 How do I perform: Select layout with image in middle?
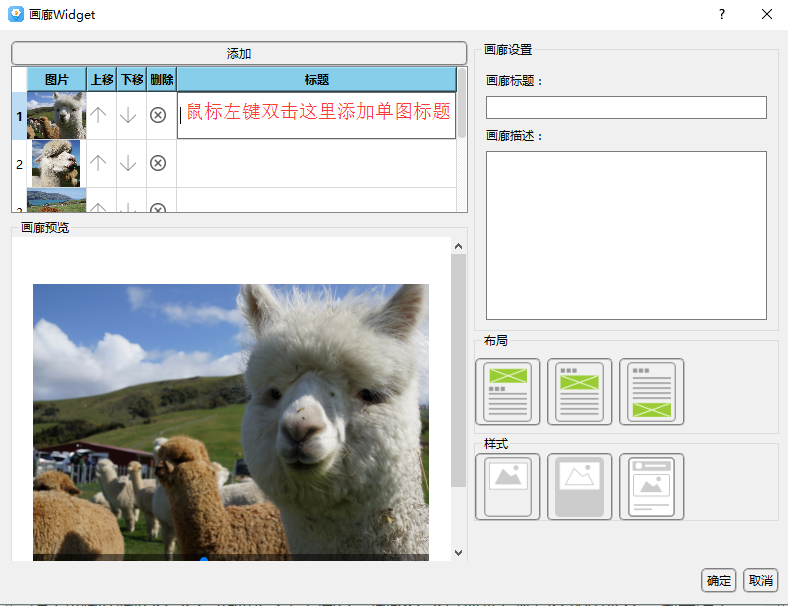pyautogui.click(x=580, y=391)
